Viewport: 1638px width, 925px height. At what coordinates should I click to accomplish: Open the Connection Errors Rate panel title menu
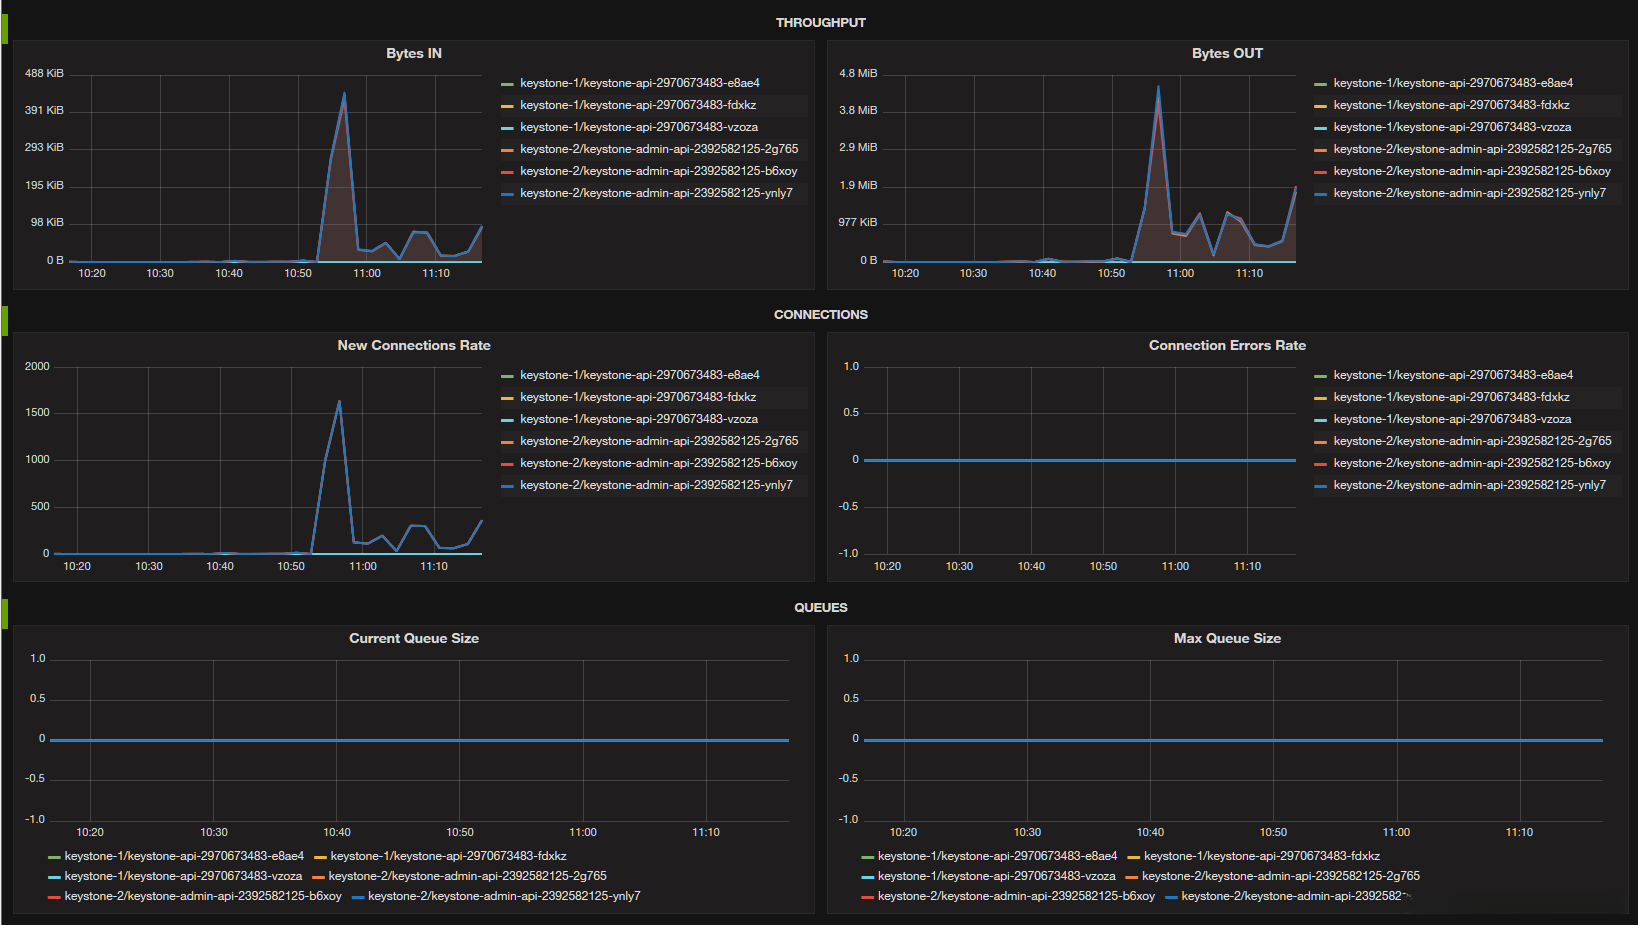(x=1227, y=345)
